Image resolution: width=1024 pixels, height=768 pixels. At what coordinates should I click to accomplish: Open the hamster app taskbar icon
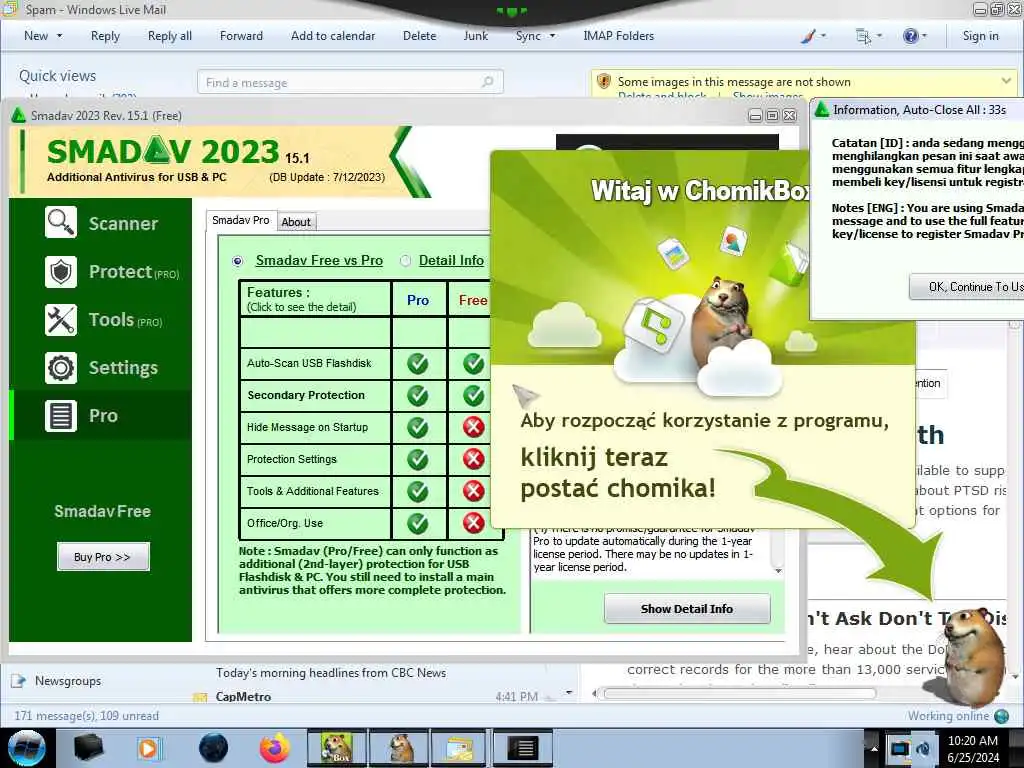[399, 748]
